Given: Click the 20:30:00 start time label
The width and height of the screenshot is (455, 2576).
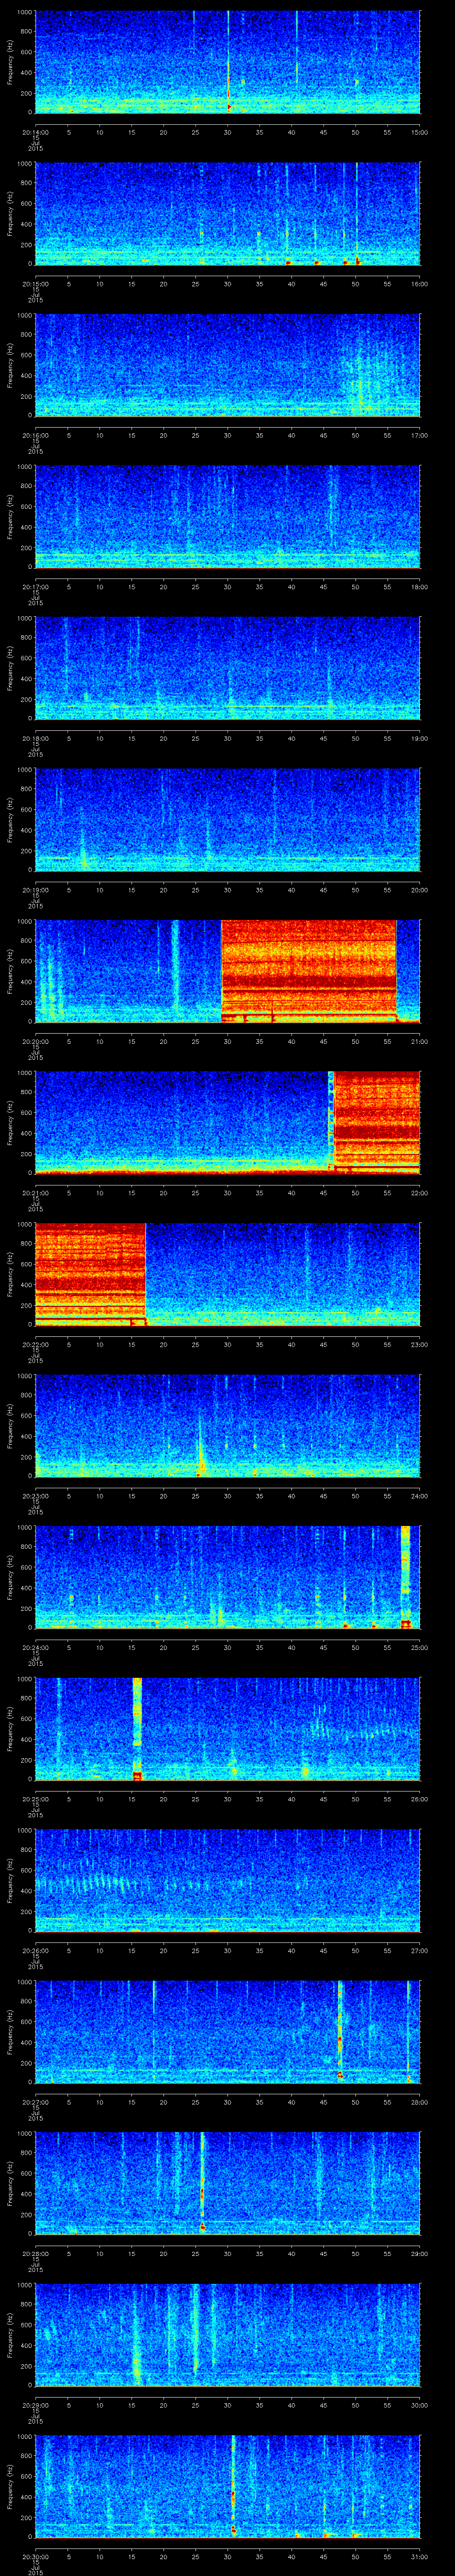Looking at the screenshot, I should (x=35, y=2556).
